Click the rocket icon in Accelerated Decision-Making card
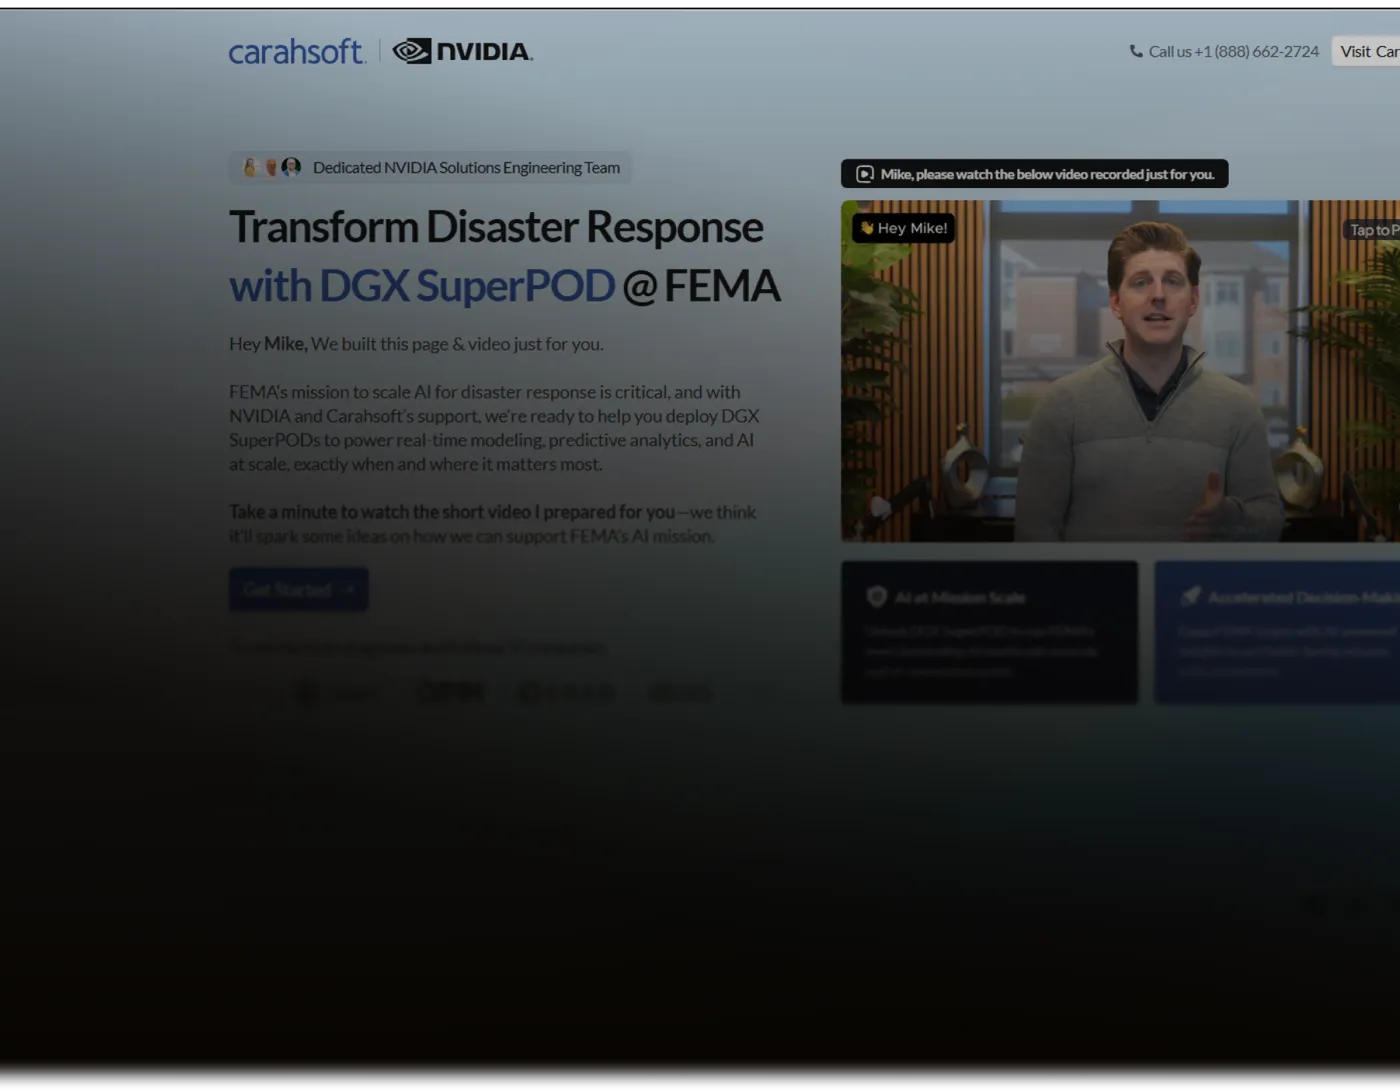The width and height of the screenshot is (1400, 1092). point(1190,597)
